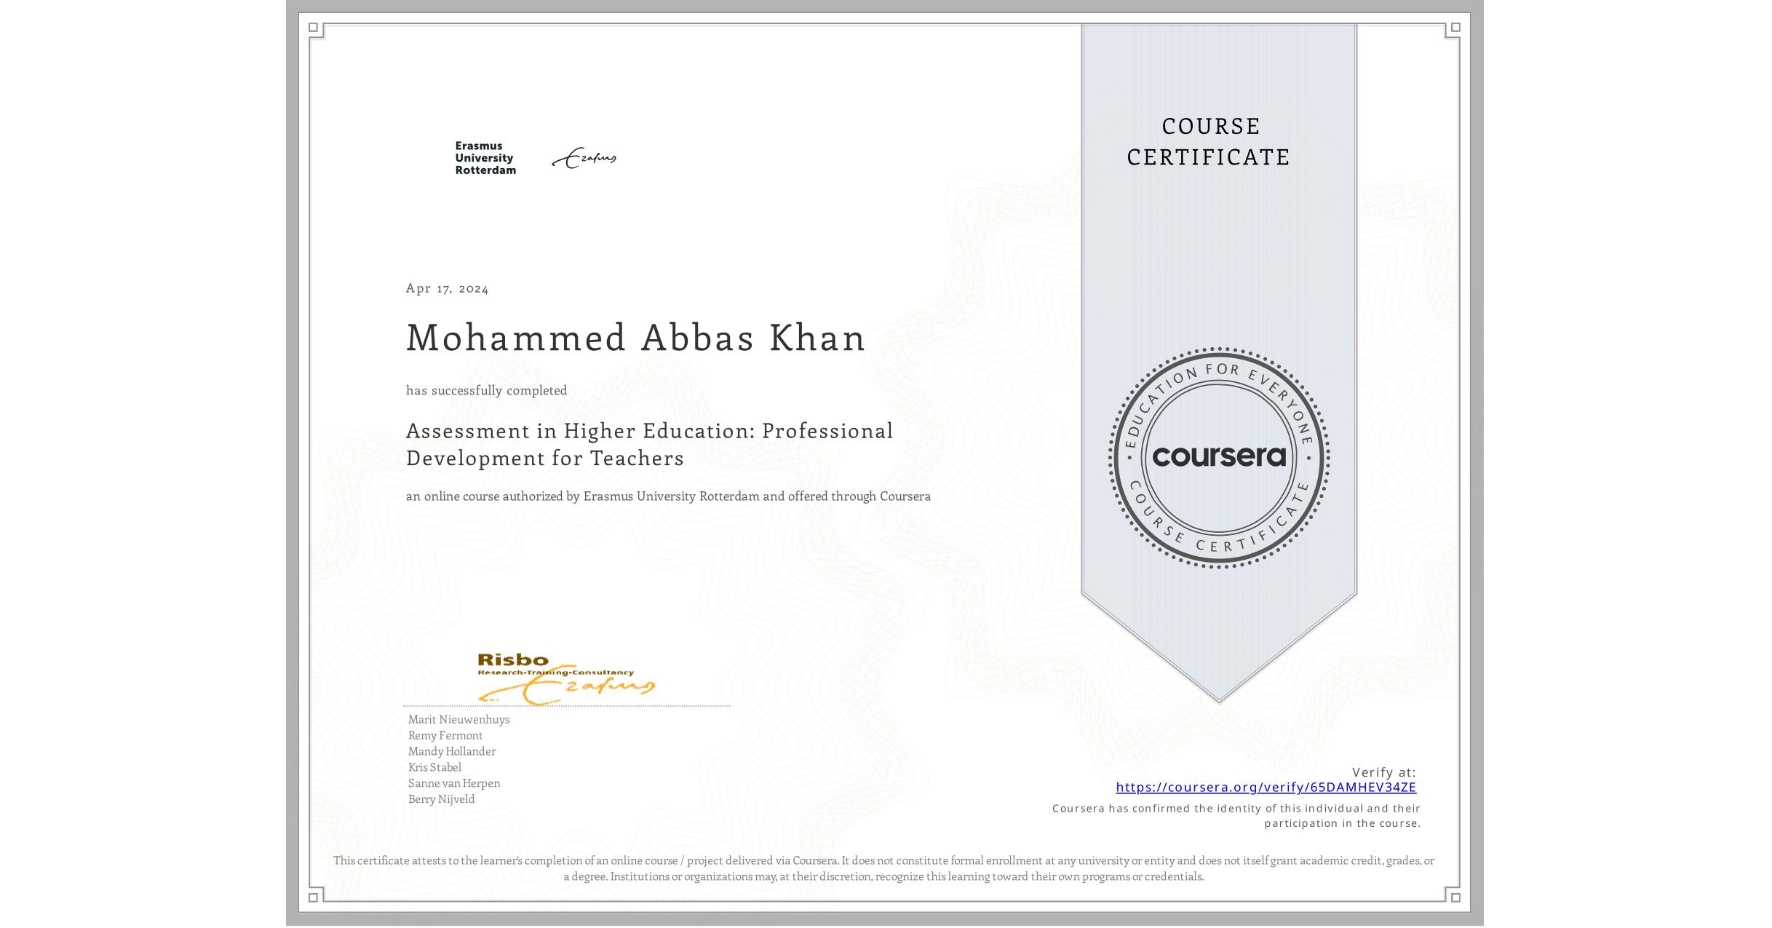Click instructor name "Marit Nieuwenhuys"
1772x928 pixels.
(x=459, y=719)
